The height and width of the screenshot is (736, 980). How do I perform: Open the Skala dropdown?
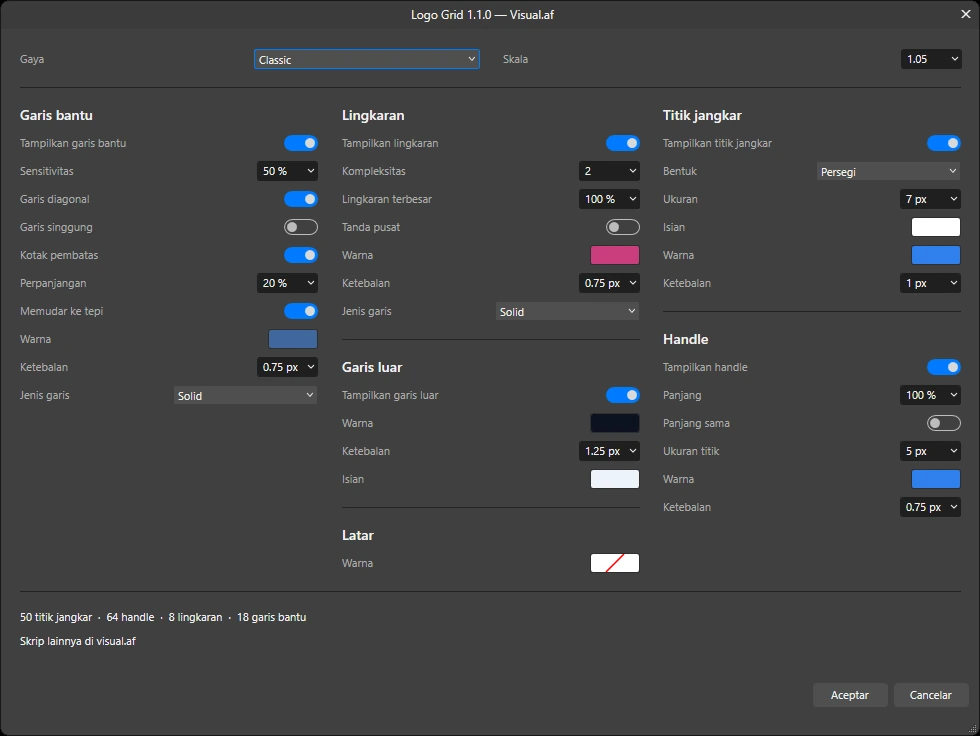point(931,59)
